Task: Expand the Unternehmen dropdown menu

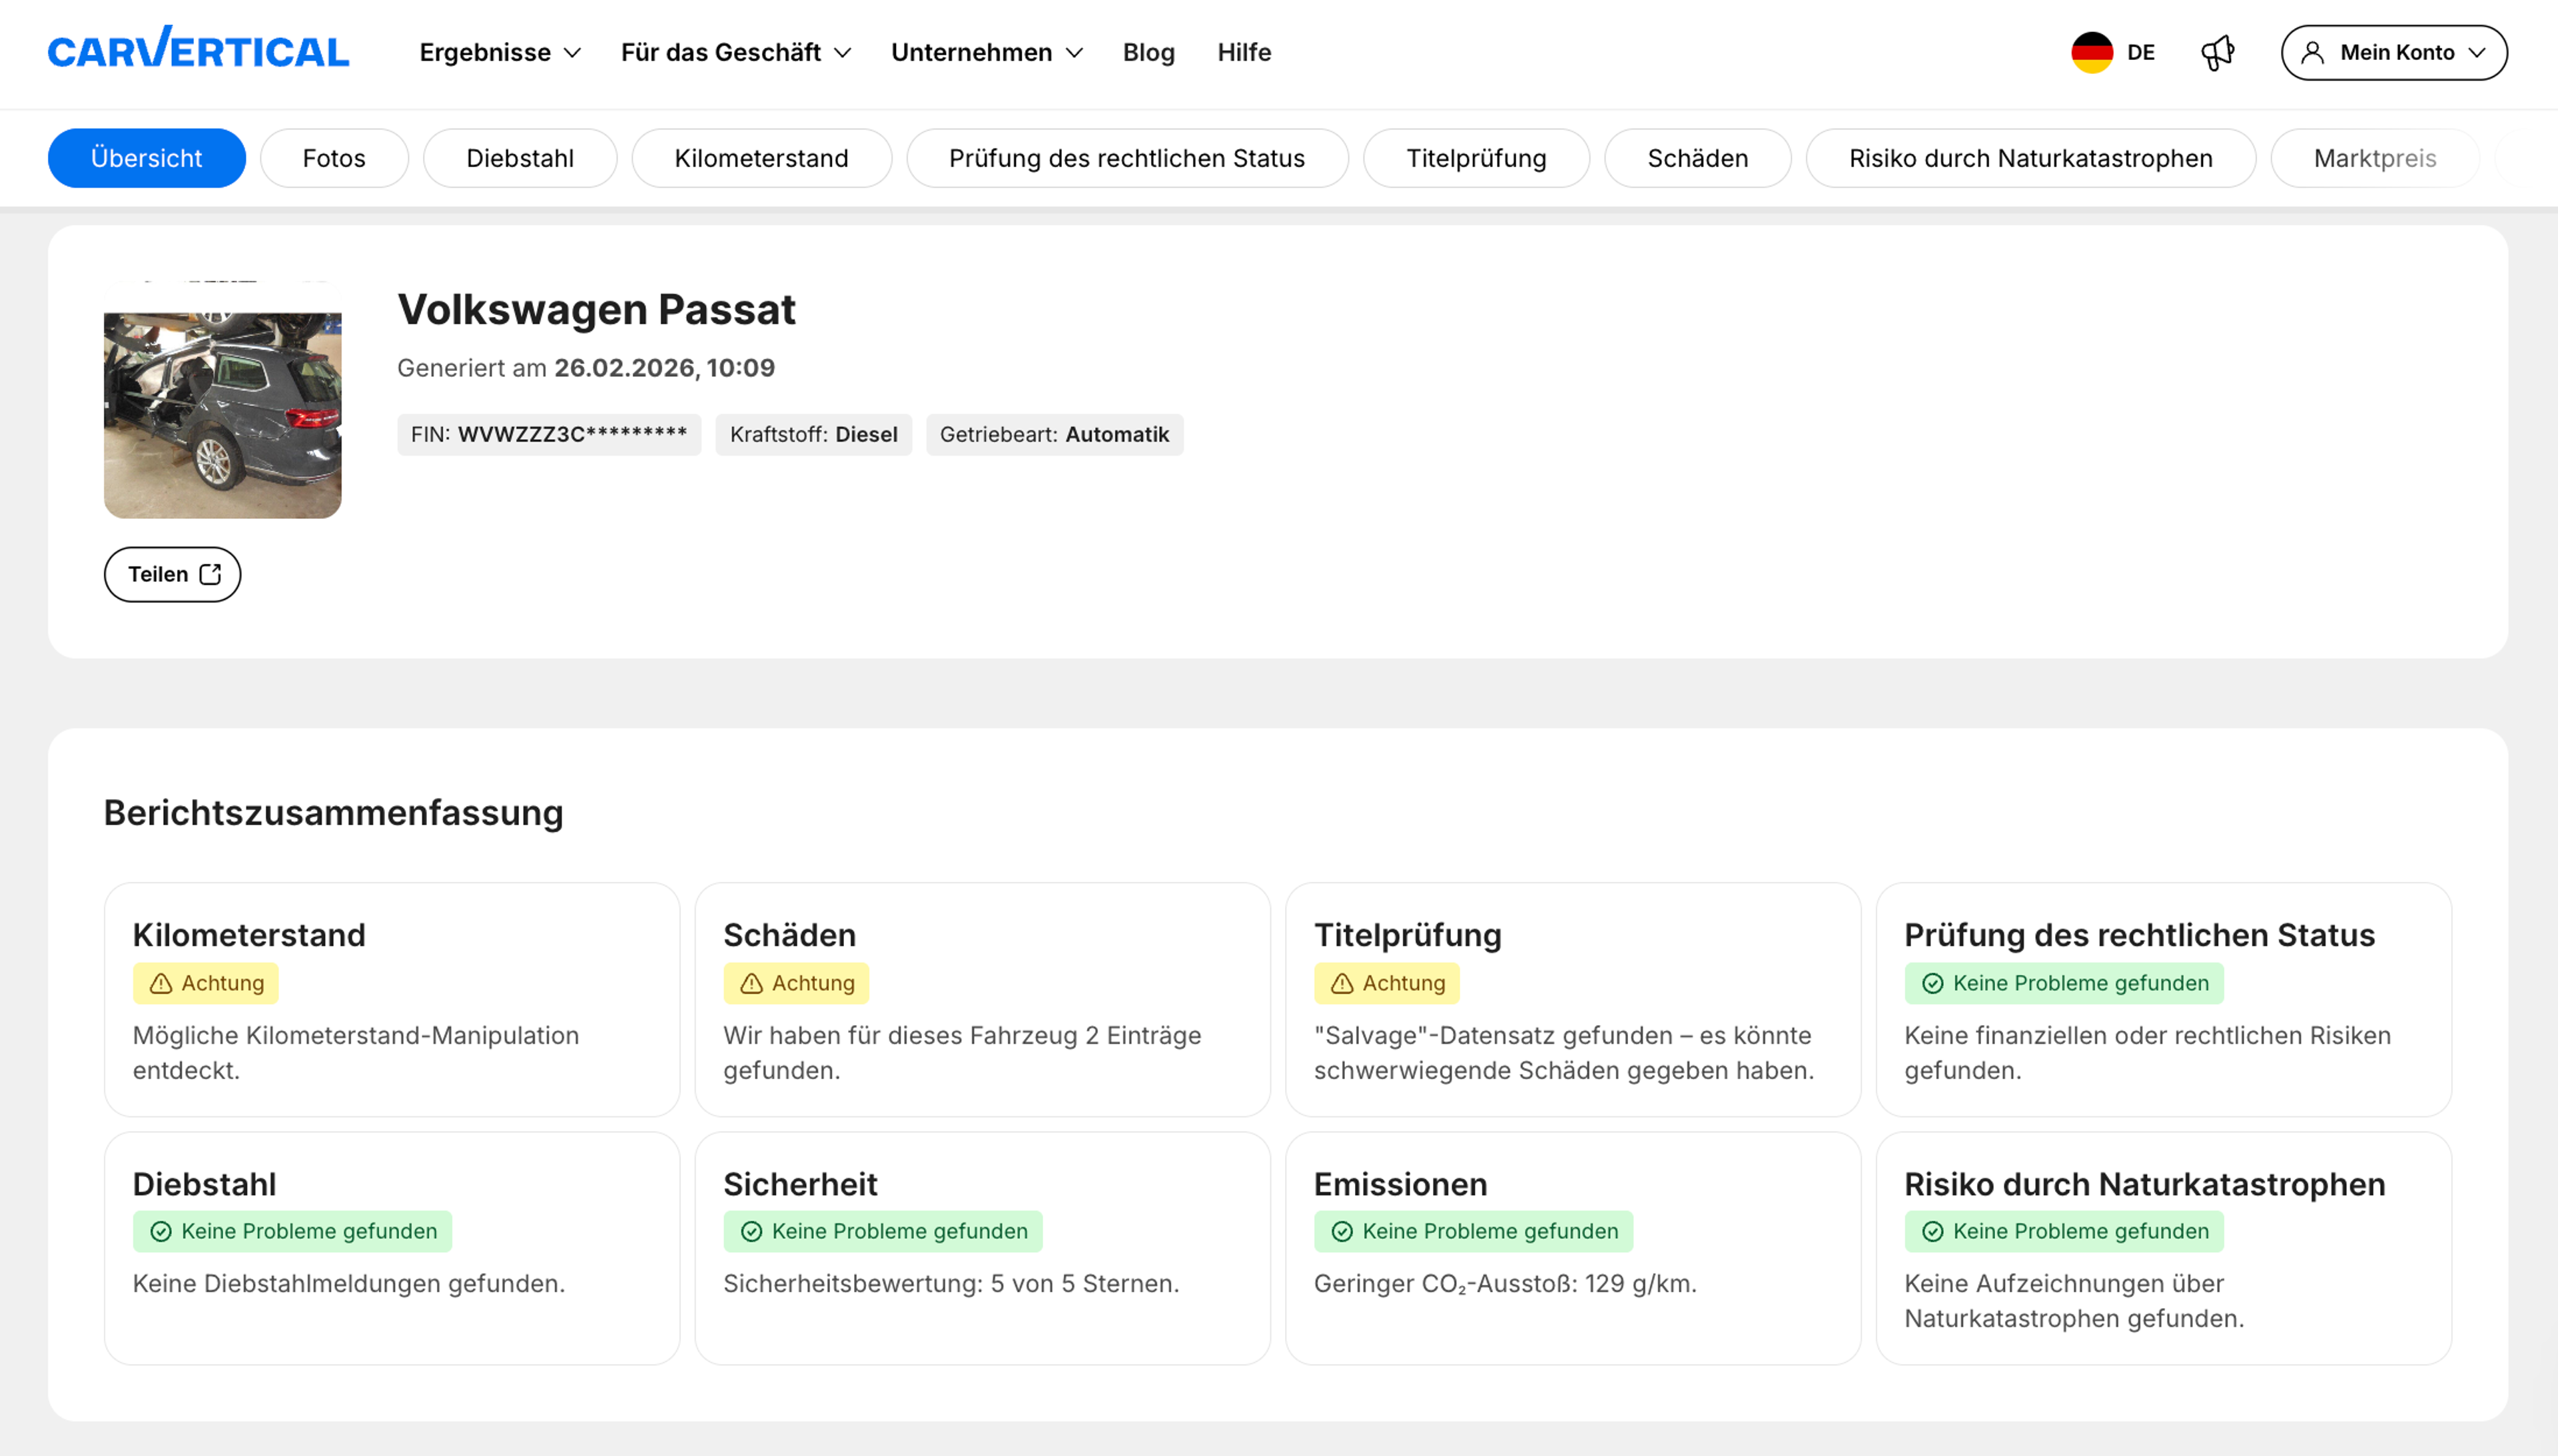Action: 987,52
